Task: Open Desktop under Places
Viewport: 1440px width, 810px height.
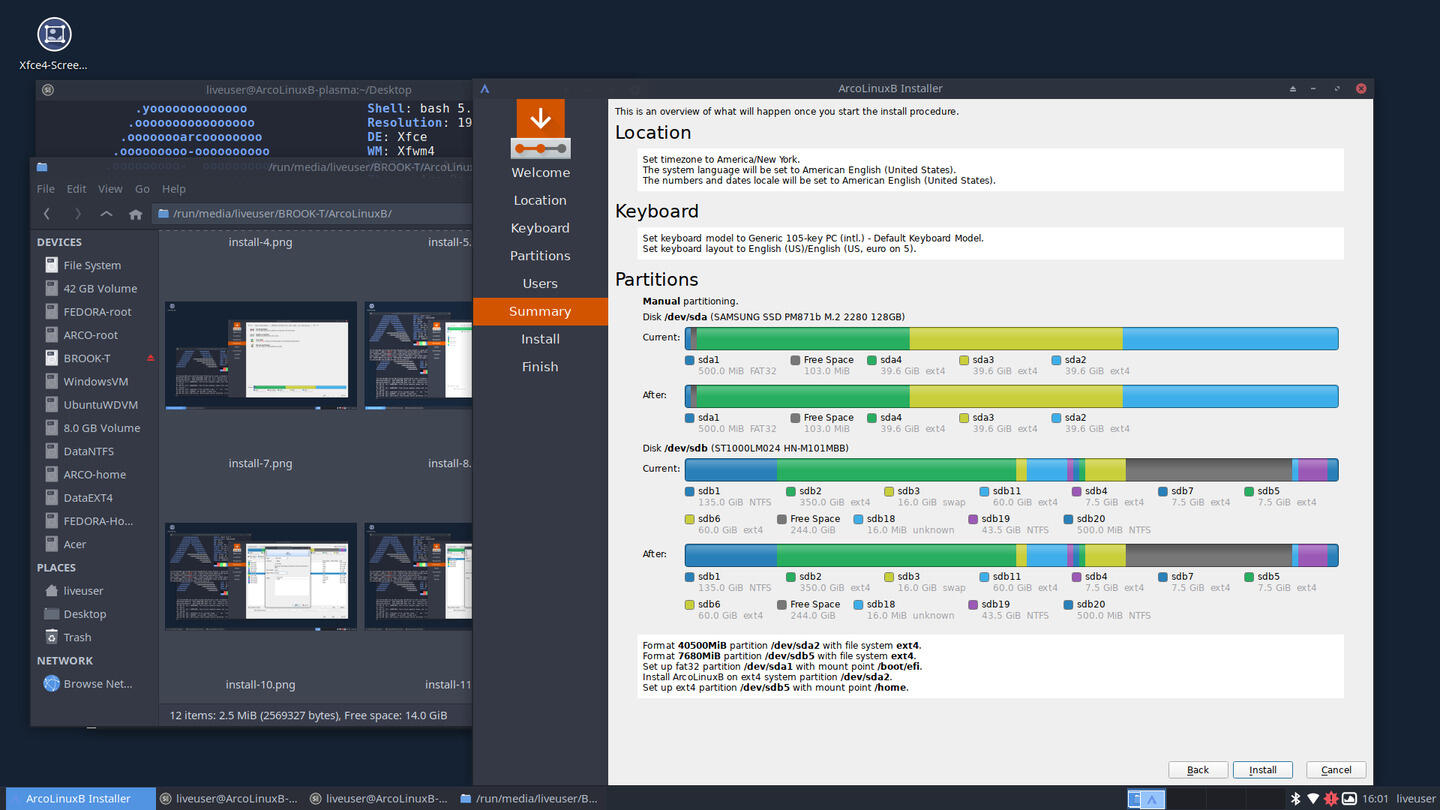Action: [x=92, y=614]
